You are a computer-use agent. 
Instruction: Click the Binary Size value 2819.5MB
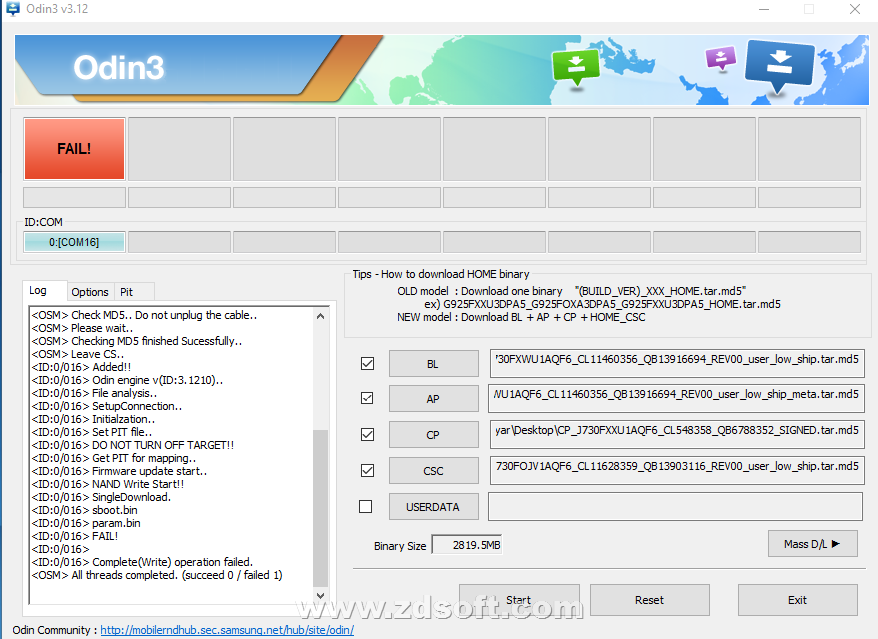pyautogui.click(x=466, y=545)
